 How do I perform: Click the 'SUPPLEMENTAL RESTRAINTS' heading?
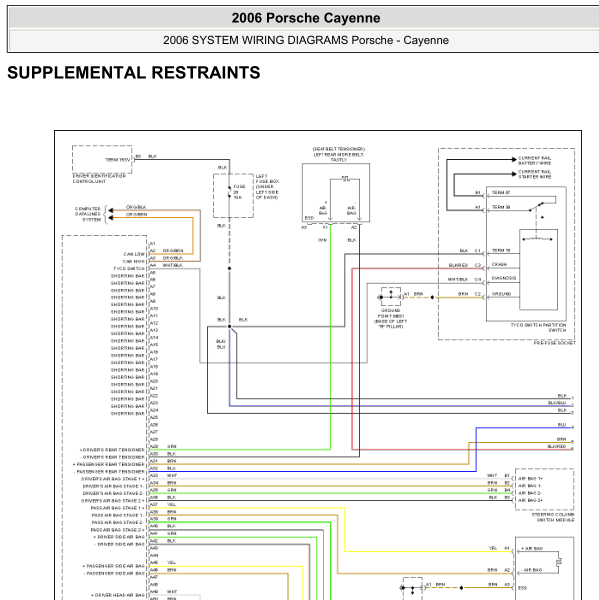pos(134,73)
